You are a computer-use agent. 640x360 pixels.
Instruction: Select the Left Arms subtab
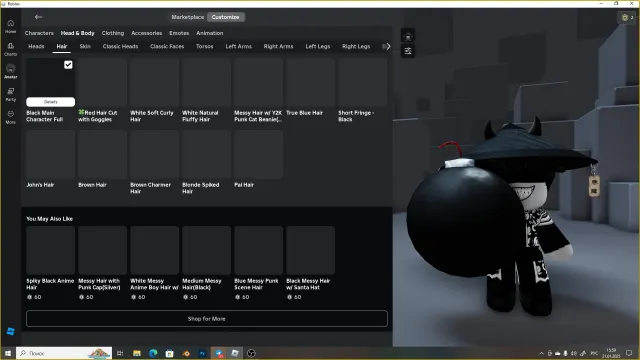[x=239, y=47]
